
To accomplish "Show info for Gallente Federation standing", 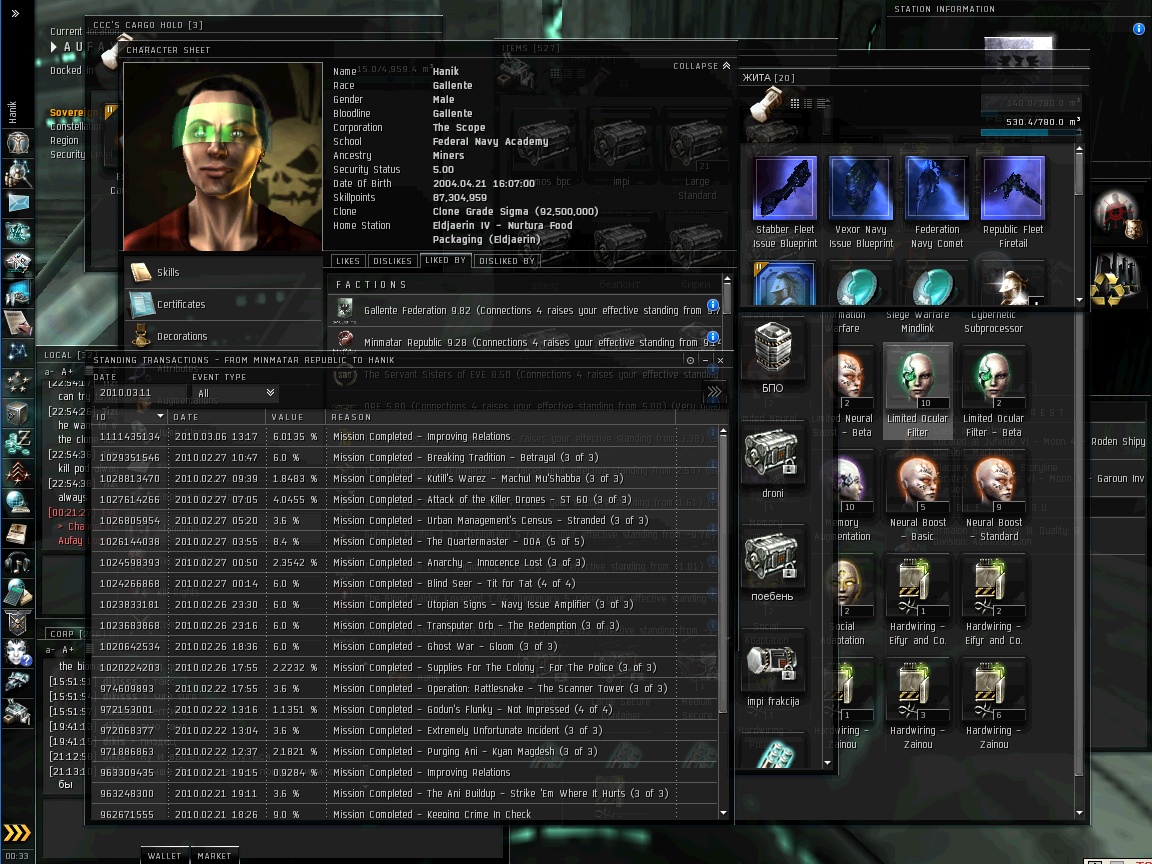I will tap(713, 305).
